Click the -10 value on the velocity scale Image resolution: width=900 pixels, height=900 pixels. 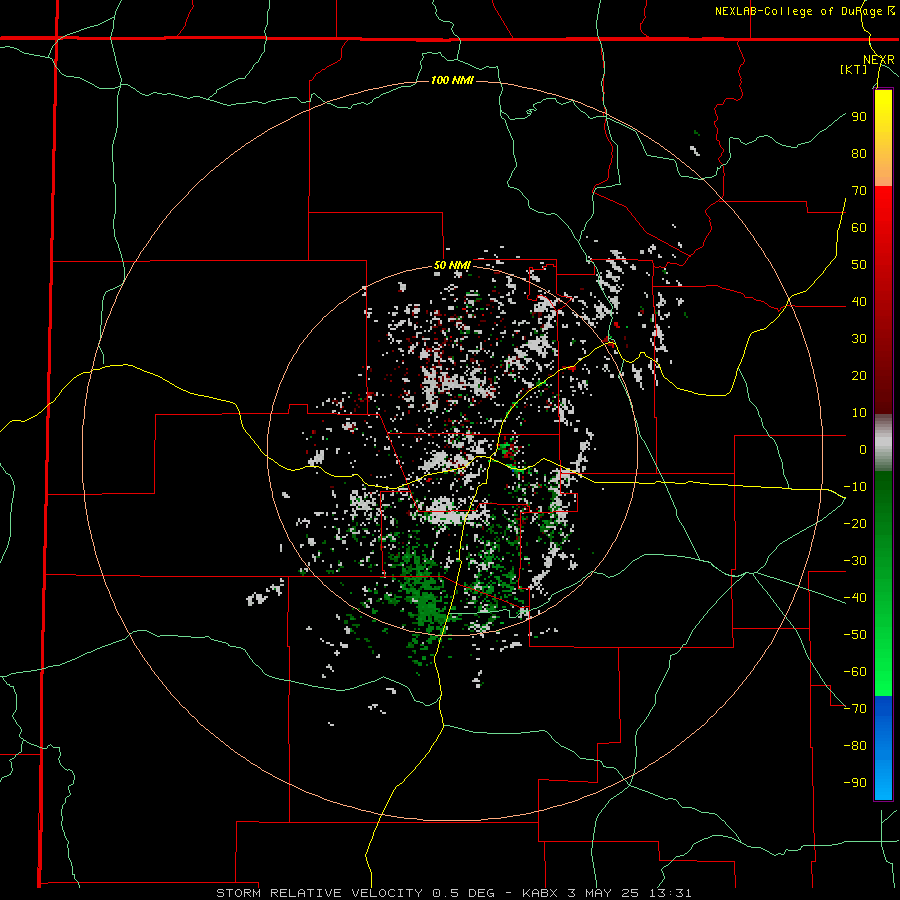click(855, 487)
